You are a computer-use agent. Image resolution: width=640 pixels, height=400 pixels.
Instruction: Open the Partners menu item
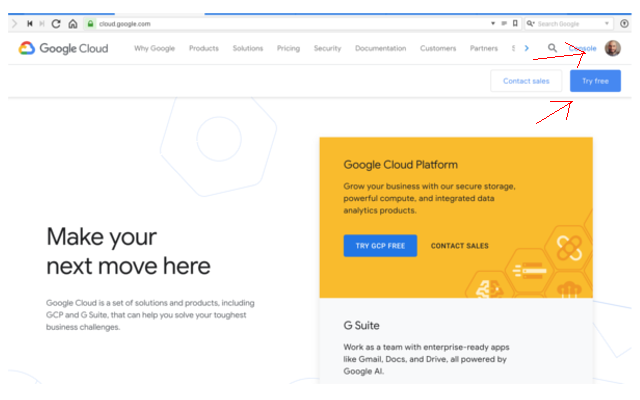tap(484, 48)
